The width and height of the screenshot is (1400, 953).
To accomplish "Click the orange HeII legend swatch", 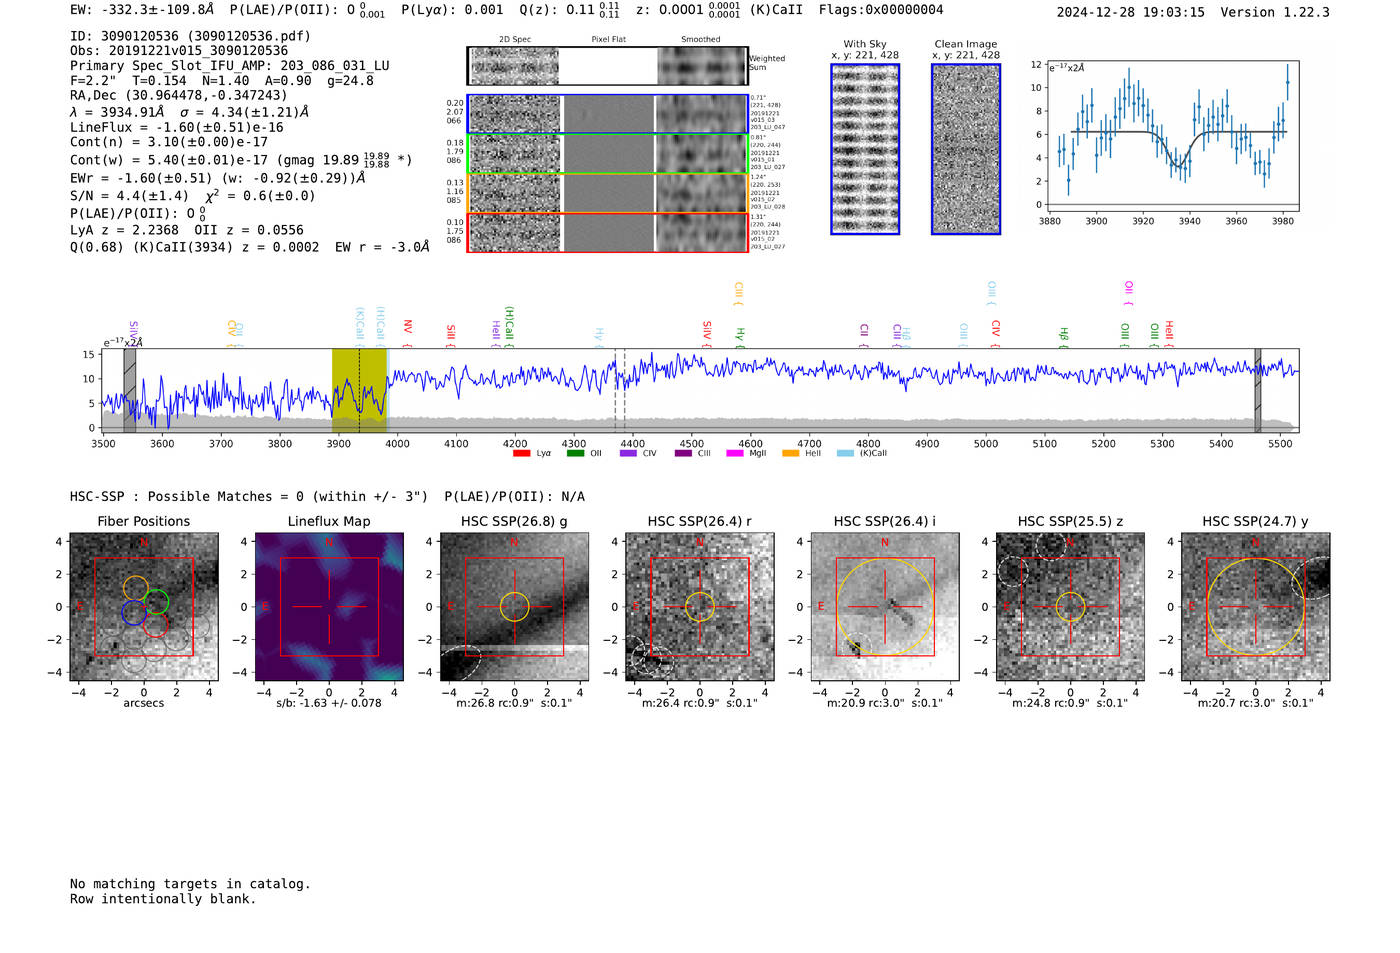I will click(x=791, y=453).
